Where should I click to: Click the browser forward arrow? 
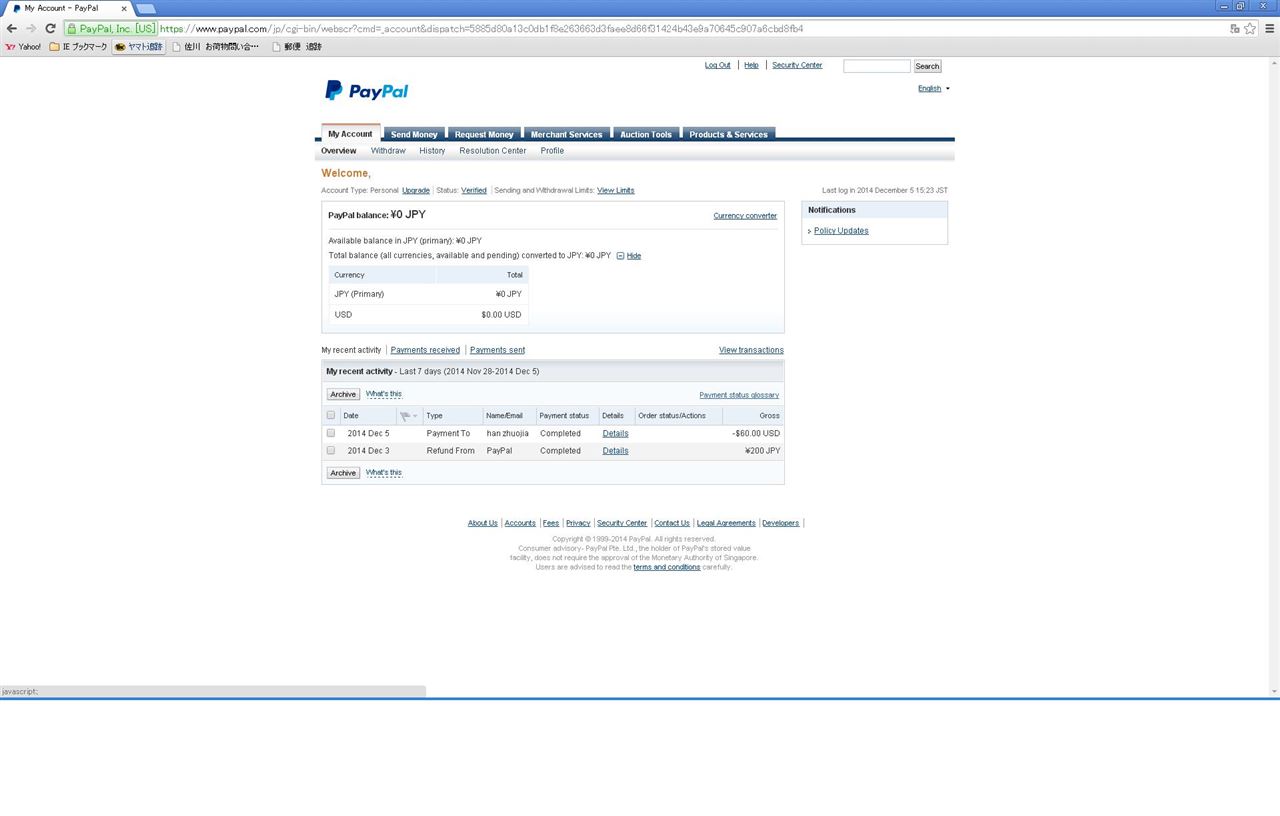[31, 29]
